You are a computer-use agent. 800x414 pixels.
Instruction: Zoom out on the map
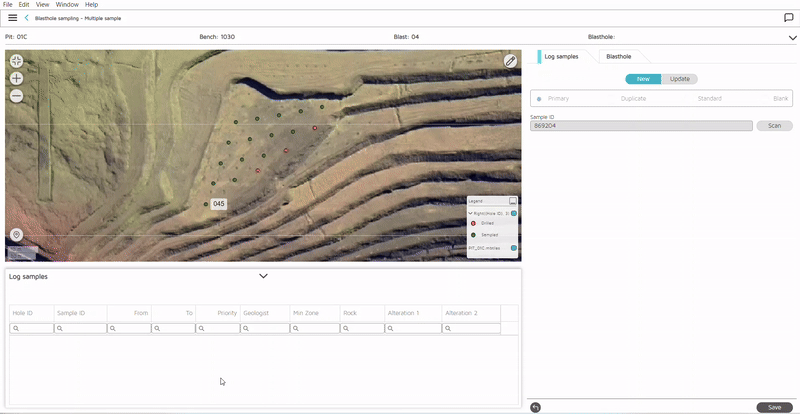coord(16,96)
